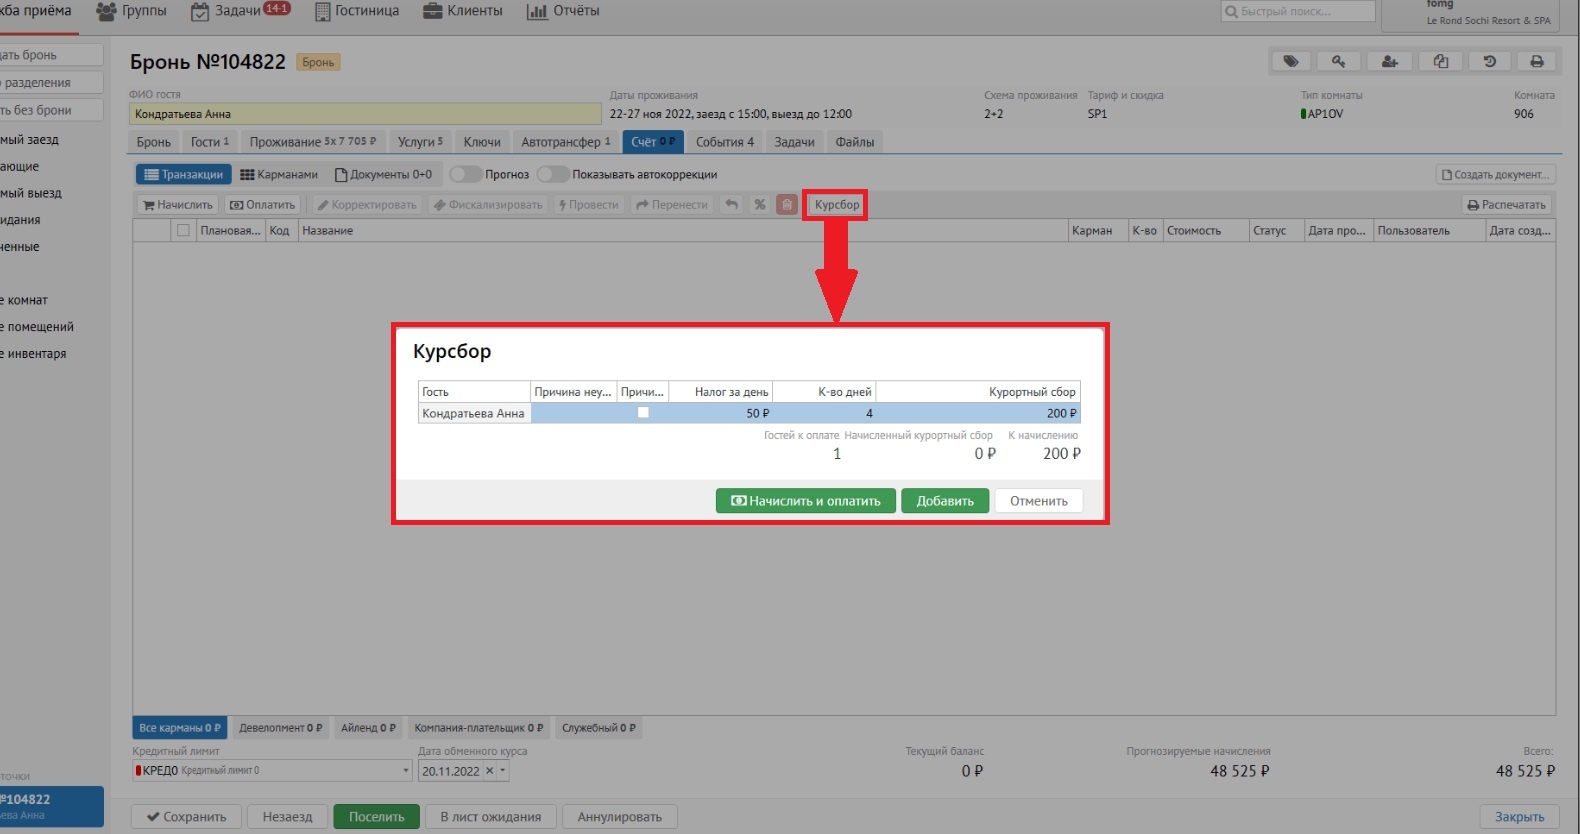The height and width of the screenshot is (834, 1580).
Task: Click the percent discount icon
Action: 760,205
